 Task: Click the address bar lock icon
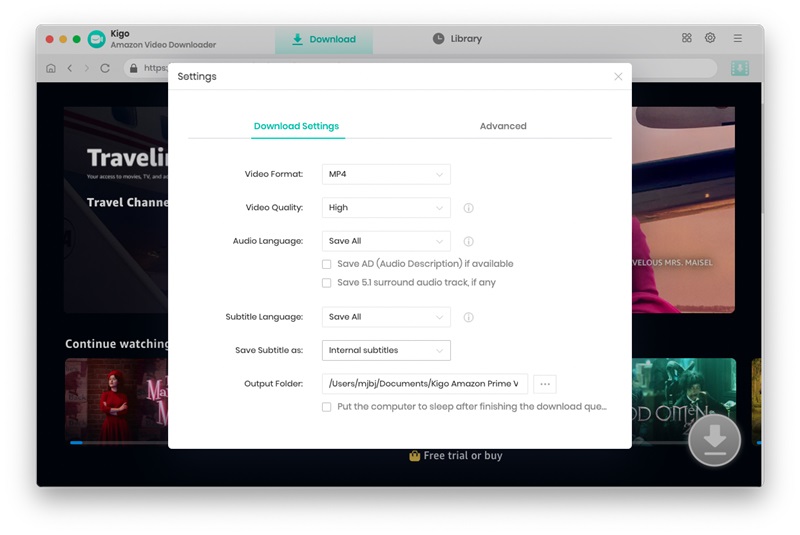(x=133, y=68)
